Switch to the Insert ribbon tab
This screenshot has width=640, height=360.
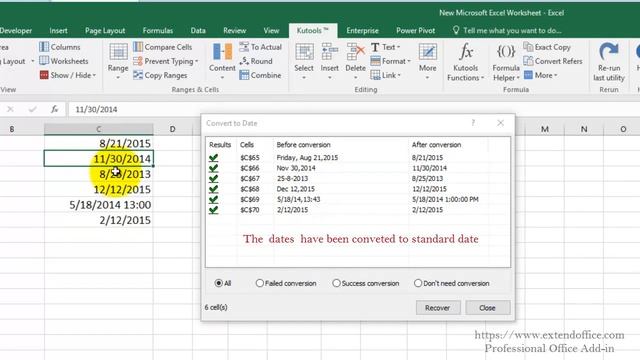[x=58, y=31]
